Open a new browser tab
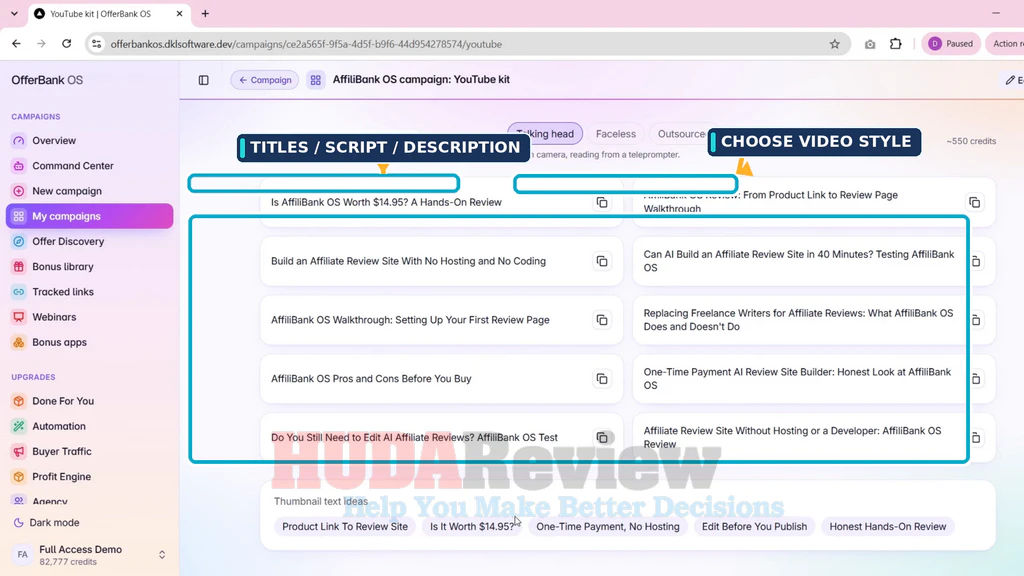 pyautogui.click(x=205, y=13)
